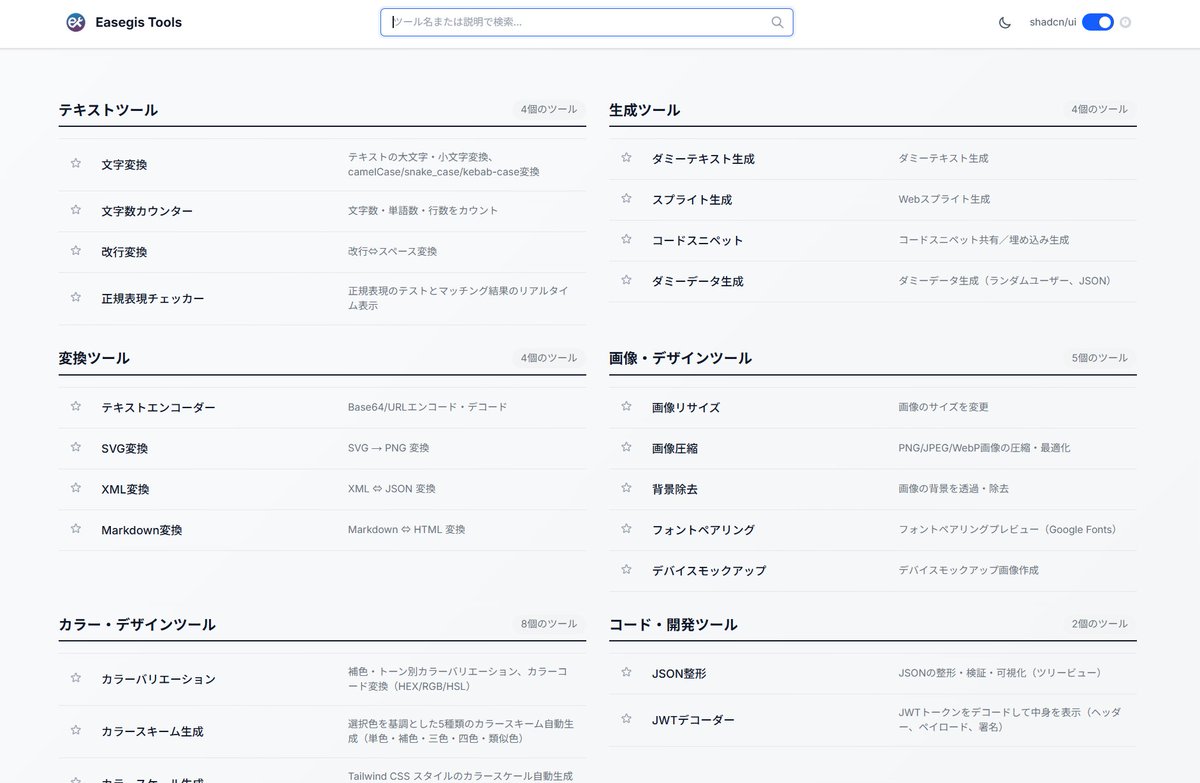Click the 5個のツール count badge
The width and height of the screenshot is (1200, 783).
click(1099, 357)
